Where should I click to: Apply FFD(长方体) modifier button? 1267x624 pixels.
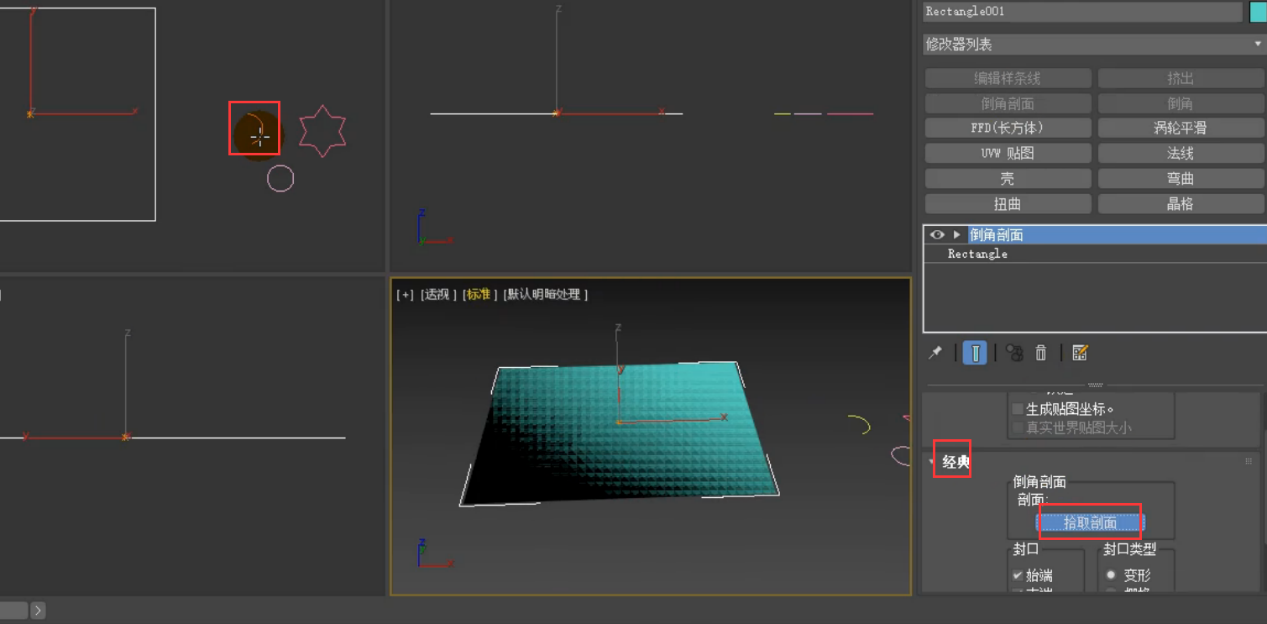pos(1007,128)
